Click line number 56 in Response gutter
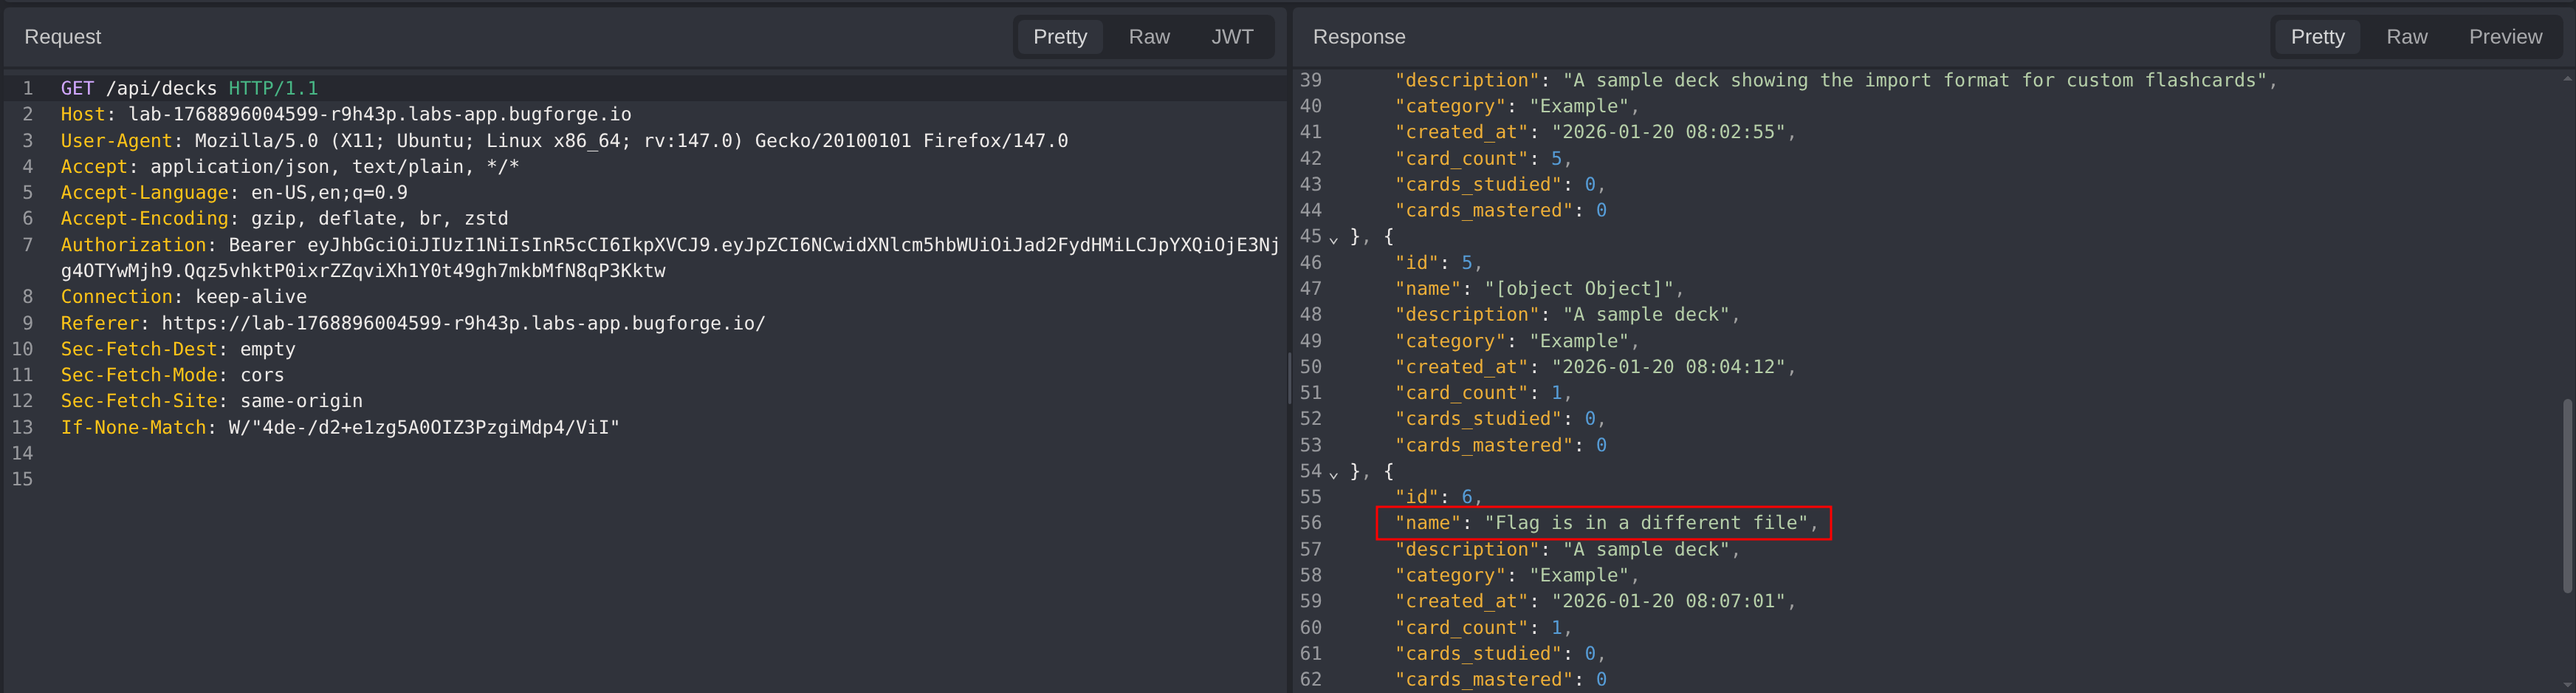This screenshot has width=2576, height=693. click(1310, 523)
